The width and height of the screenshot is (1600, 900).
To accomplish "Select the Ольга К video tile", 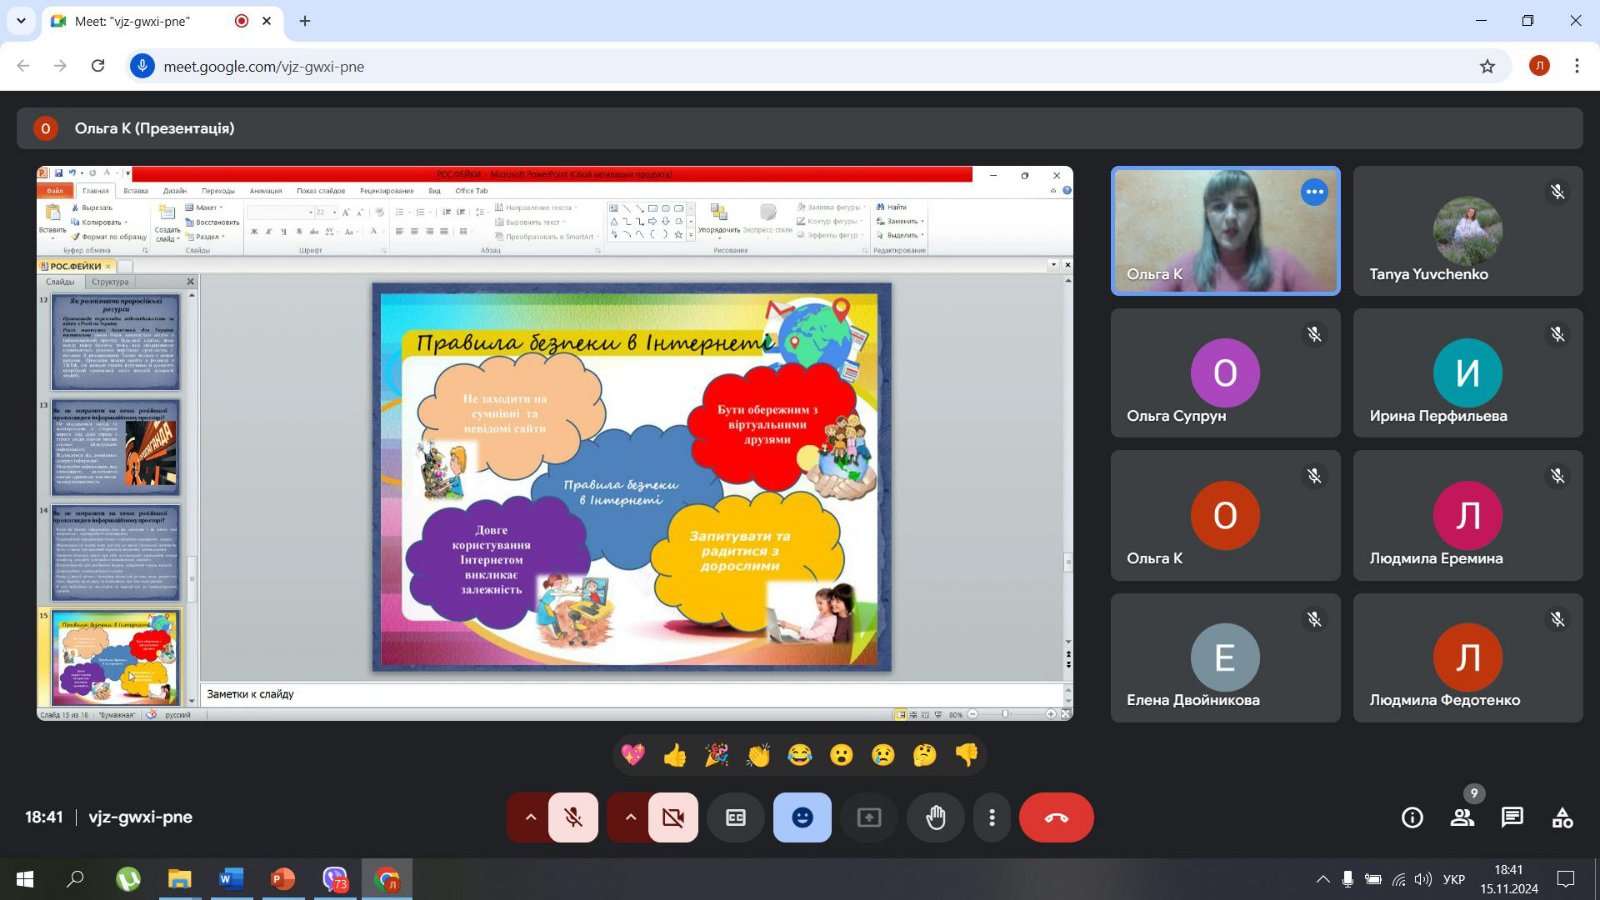I will (1225, 231).
